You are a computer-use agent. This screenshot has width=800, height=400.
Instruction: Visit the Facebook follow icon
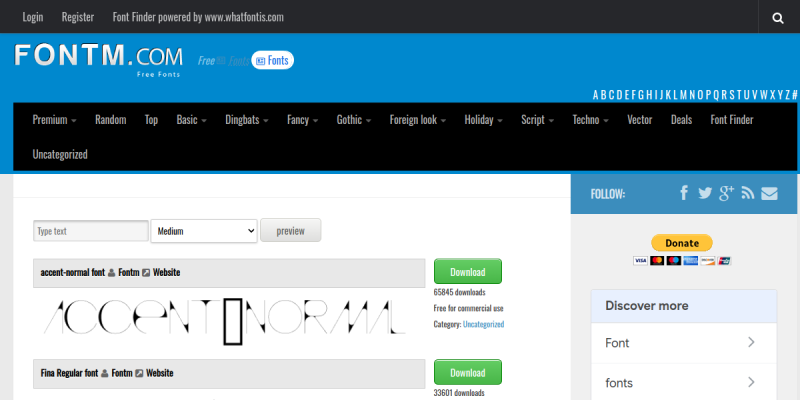[x=684, y=193]
